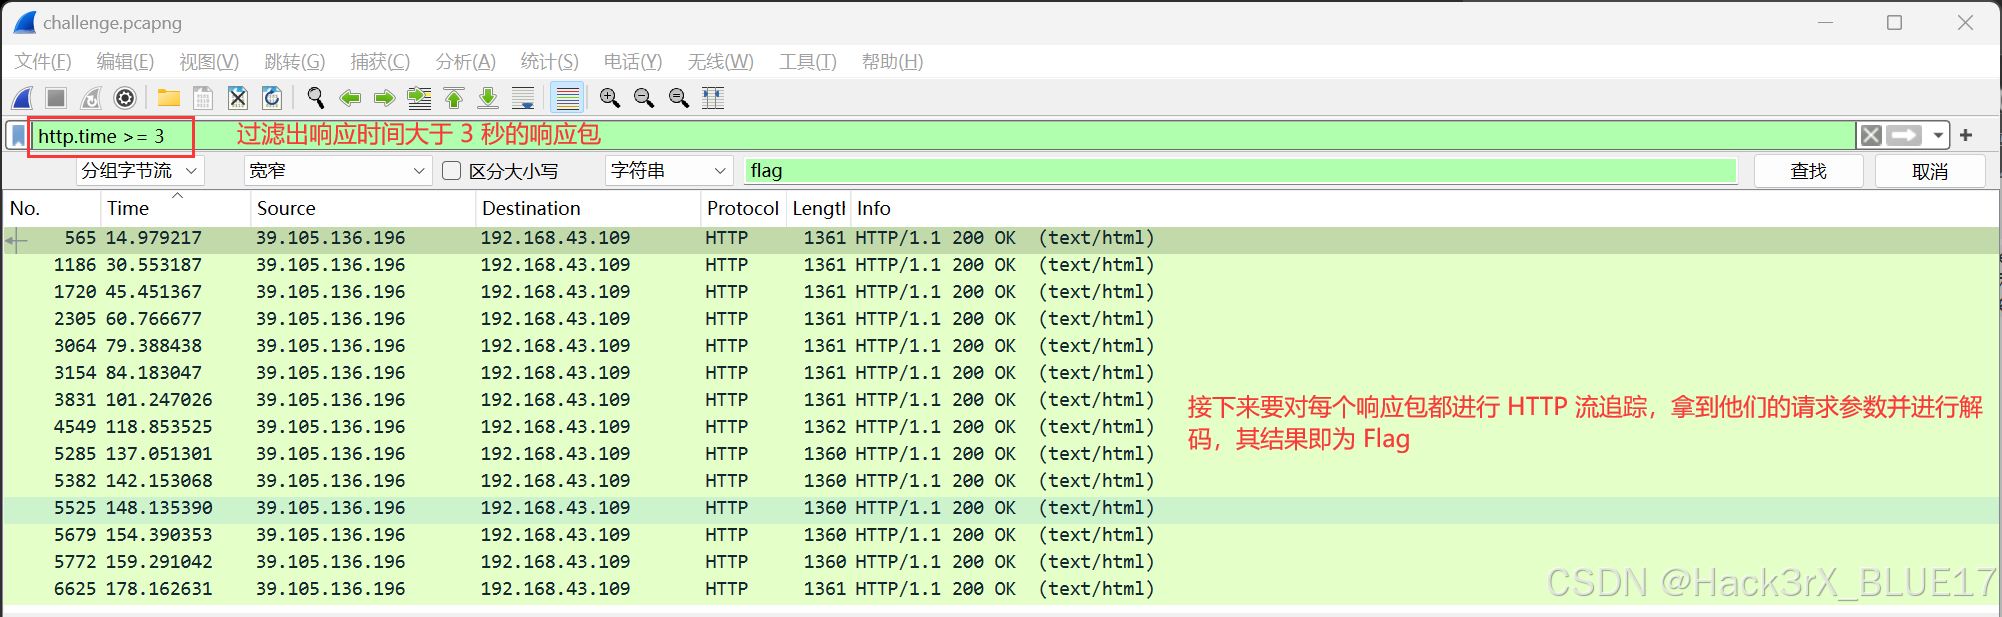Viewport: 2002px width, 617px height.
Task: Maximize the Wireshark window
Action: pos(1894,22)
